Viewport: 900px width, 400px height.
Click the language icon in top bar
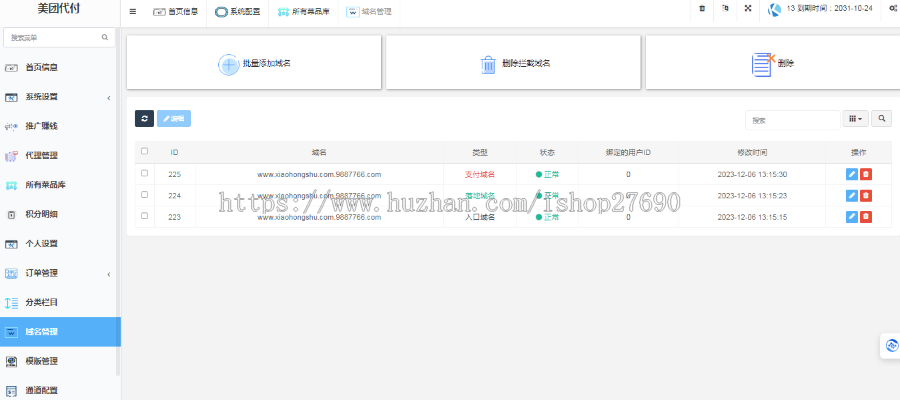(x=726, y=9)
